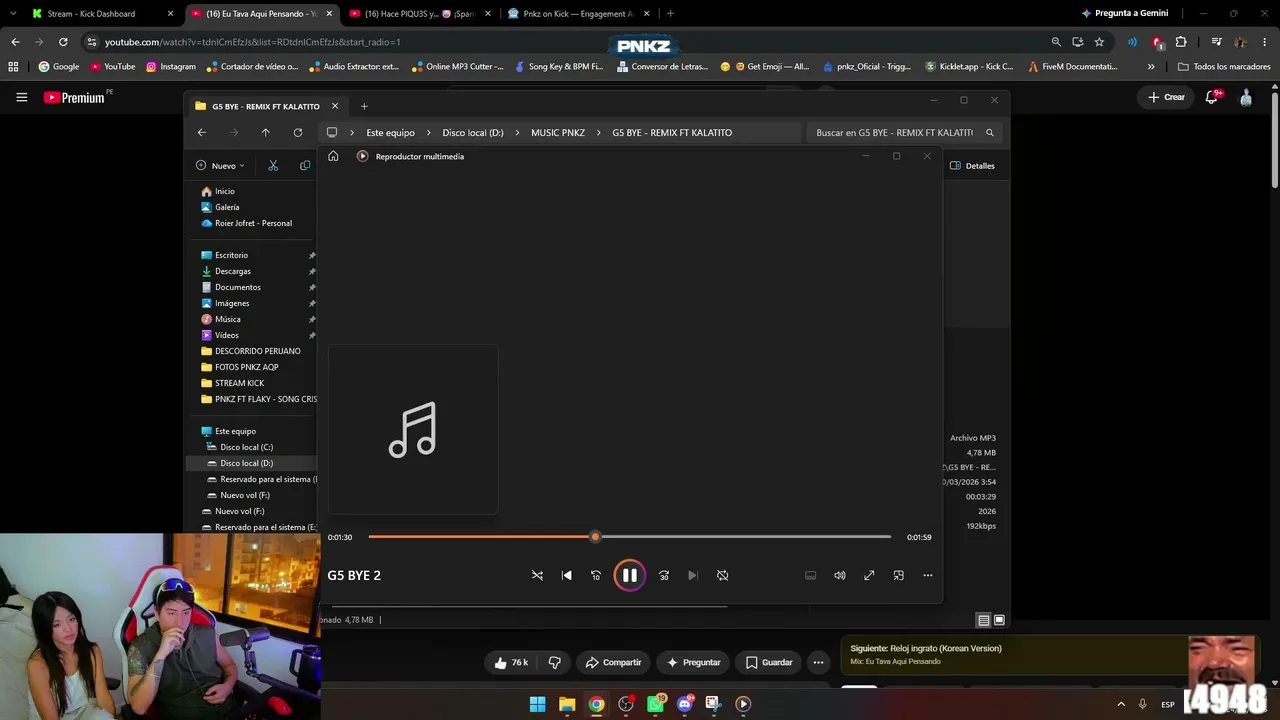Open media player more options menu

click(x=927, y=575)
